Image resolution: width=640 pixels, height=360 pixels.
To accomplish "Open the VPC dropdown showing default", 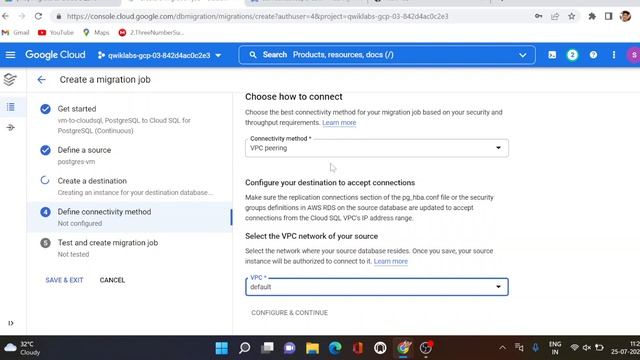I will [377, 287].
